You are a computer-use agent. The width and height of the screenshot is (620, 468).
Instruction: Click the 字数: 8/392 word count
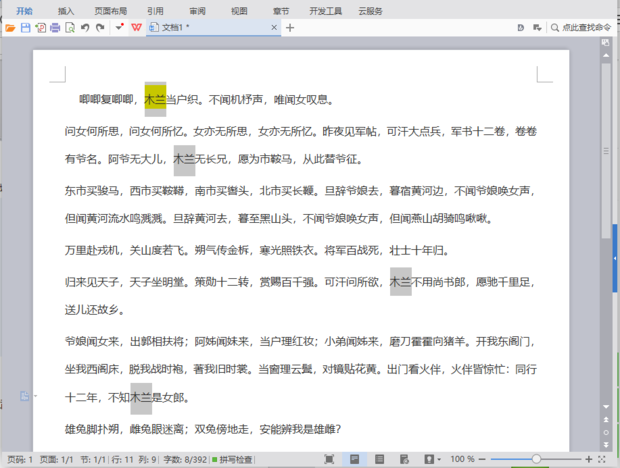(185, 459)
